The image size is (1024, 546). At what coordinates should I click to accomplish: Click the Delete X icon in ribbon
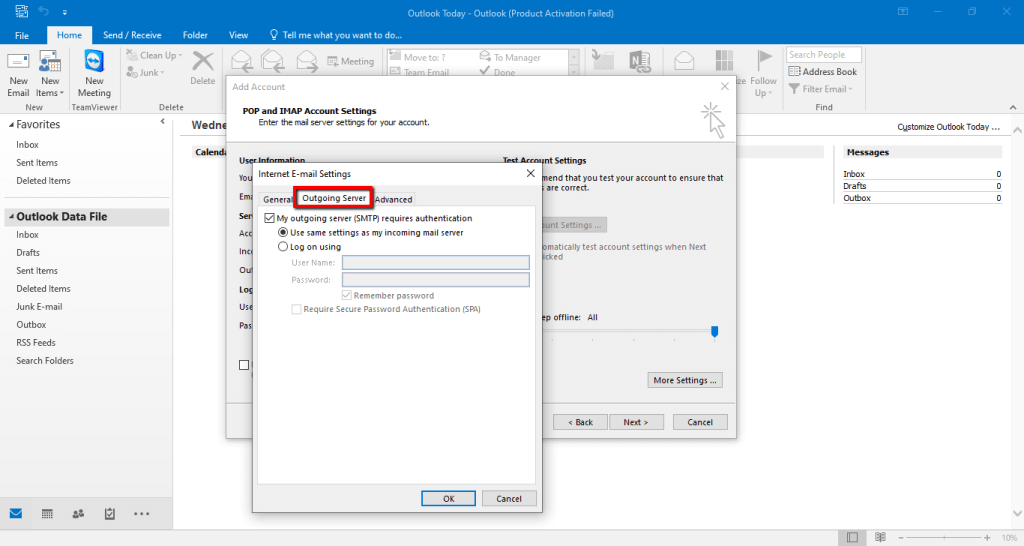coord(202,62)
